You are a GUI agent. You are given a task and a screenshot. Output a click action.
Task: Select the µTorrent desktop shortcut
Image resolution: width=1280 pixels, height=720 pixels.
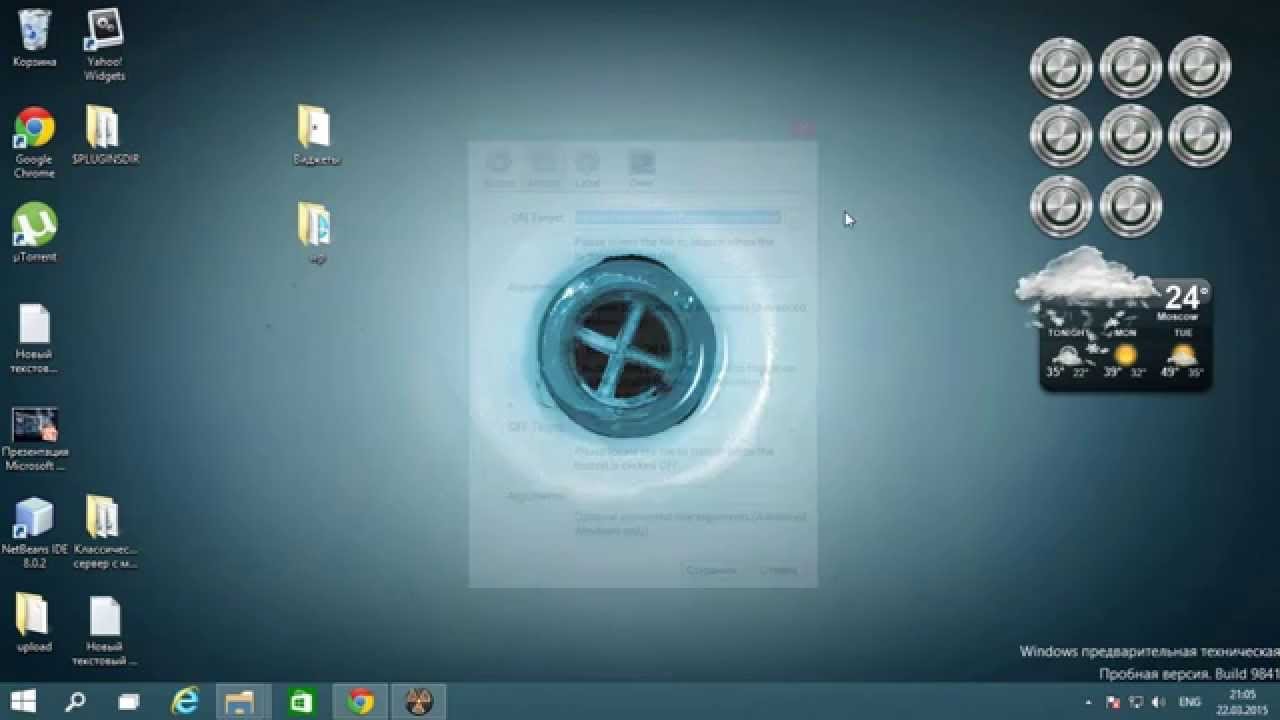pos(34,226)
